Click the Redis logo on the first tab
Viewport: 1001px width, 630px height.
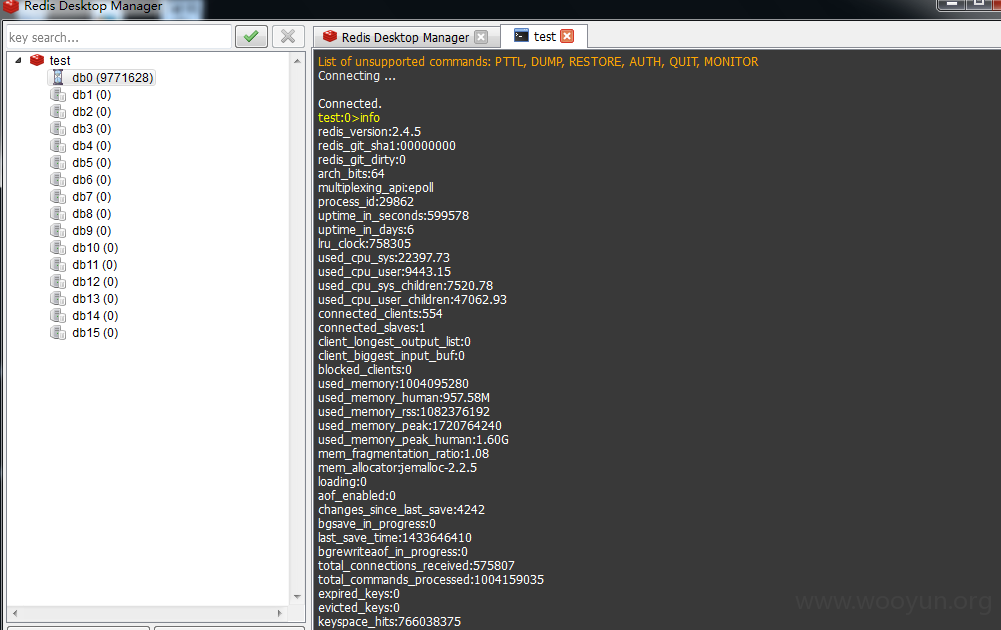pyautogui.click(x=329, y=36)
